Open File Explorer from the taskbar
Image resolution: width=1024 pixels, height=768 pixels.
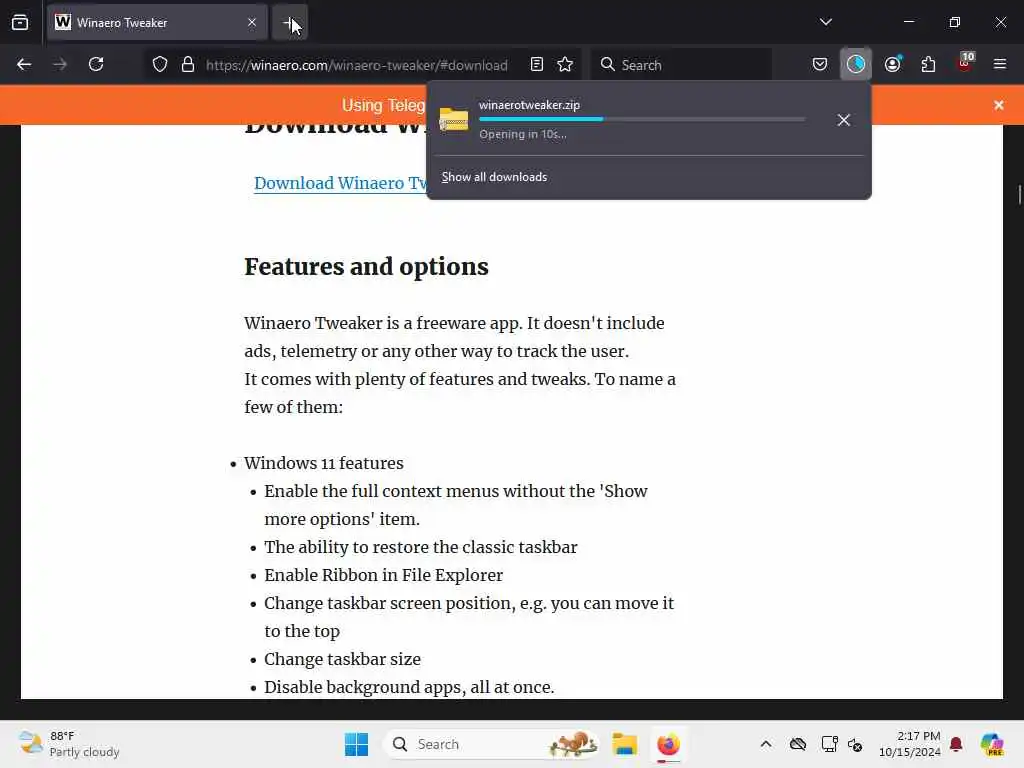(624, 744)
